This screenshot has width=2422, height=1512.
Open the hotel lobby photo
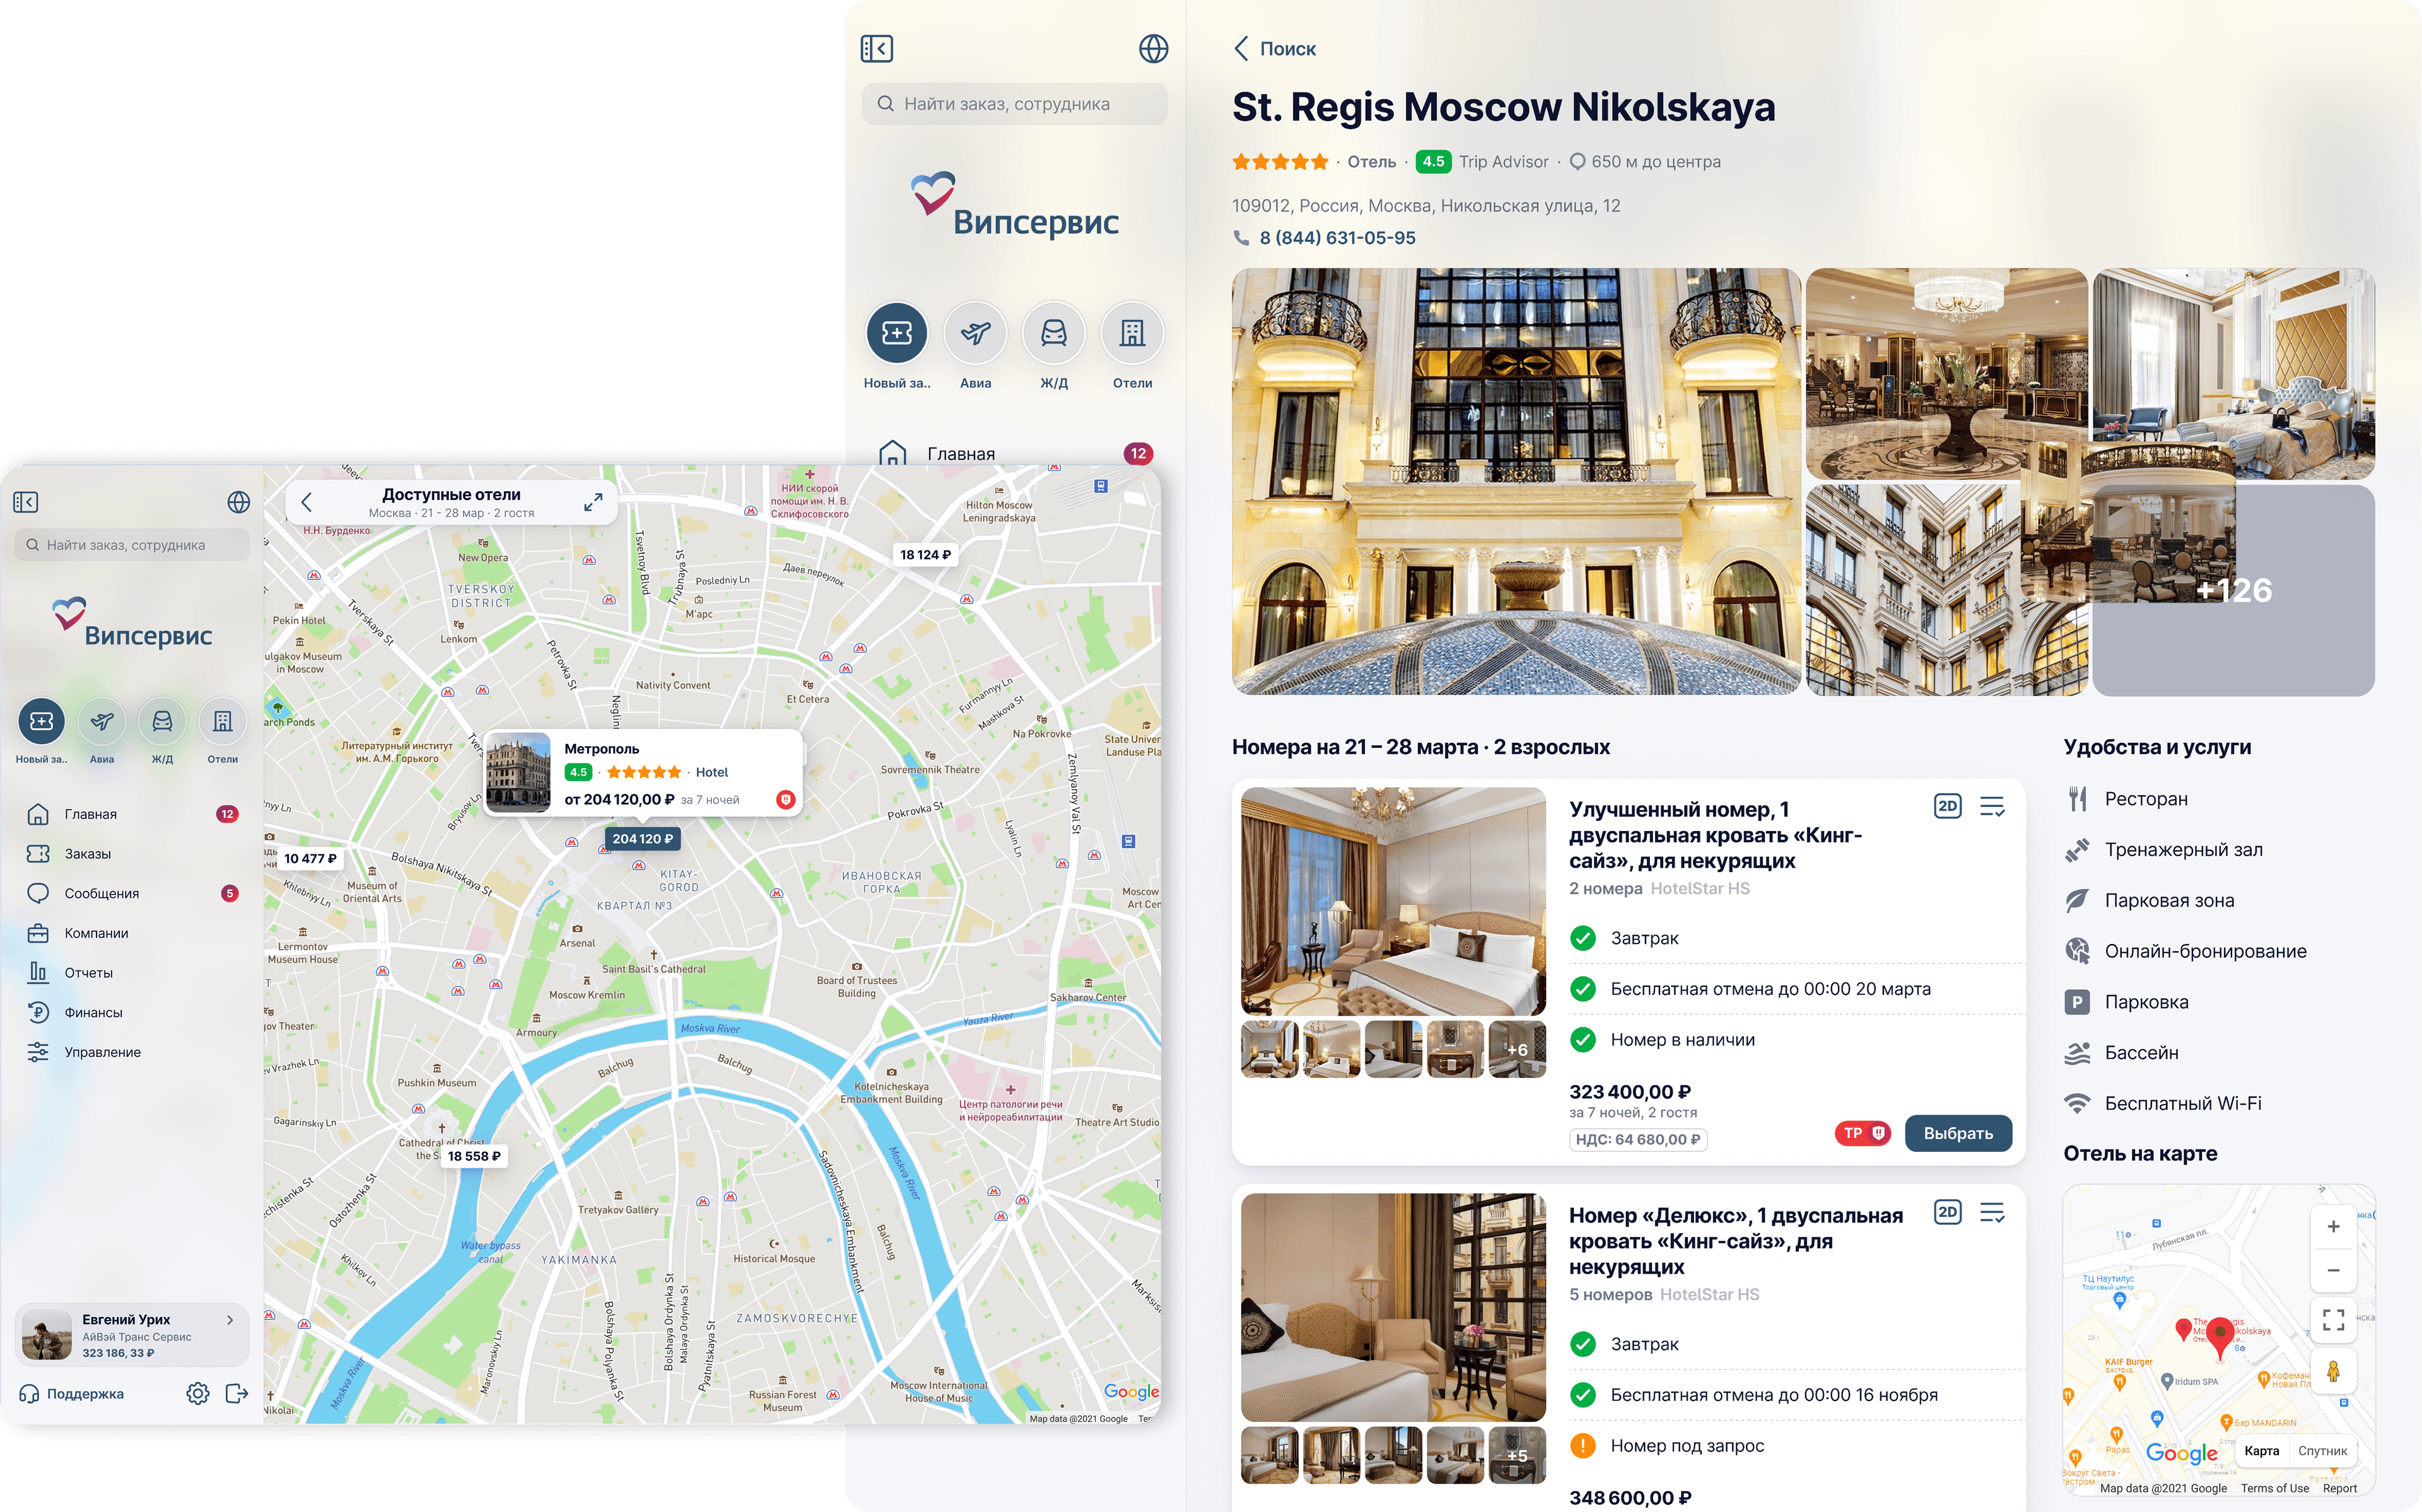pyautogui.click(x=1946, y=374)
